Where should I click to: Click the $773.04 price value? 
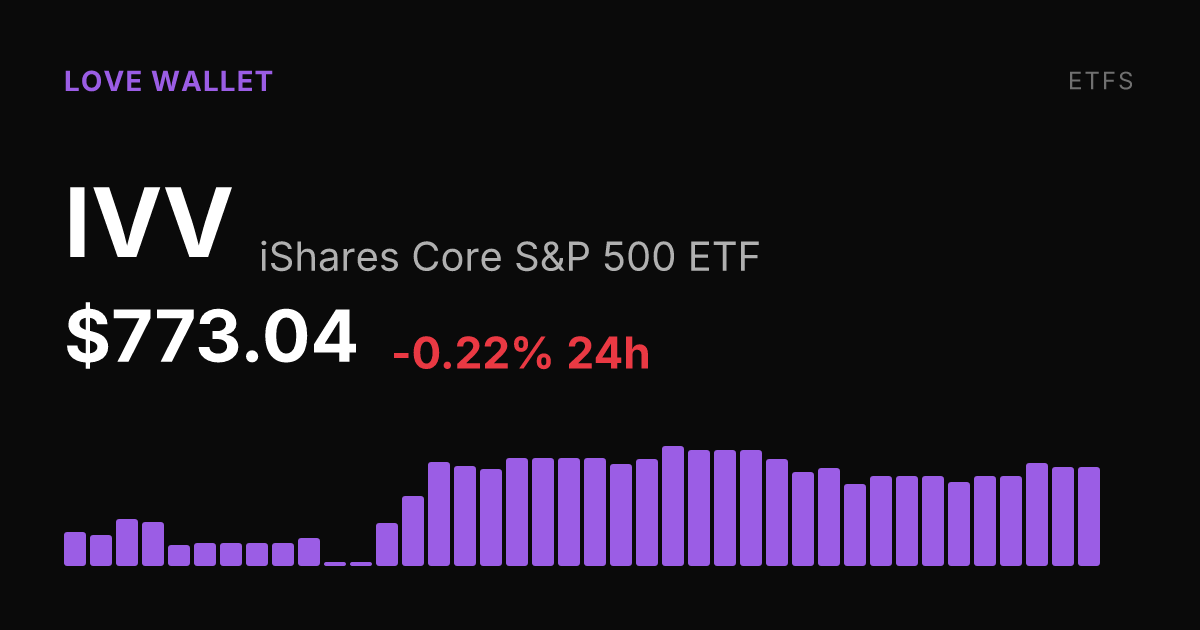(x=211, y=337)
